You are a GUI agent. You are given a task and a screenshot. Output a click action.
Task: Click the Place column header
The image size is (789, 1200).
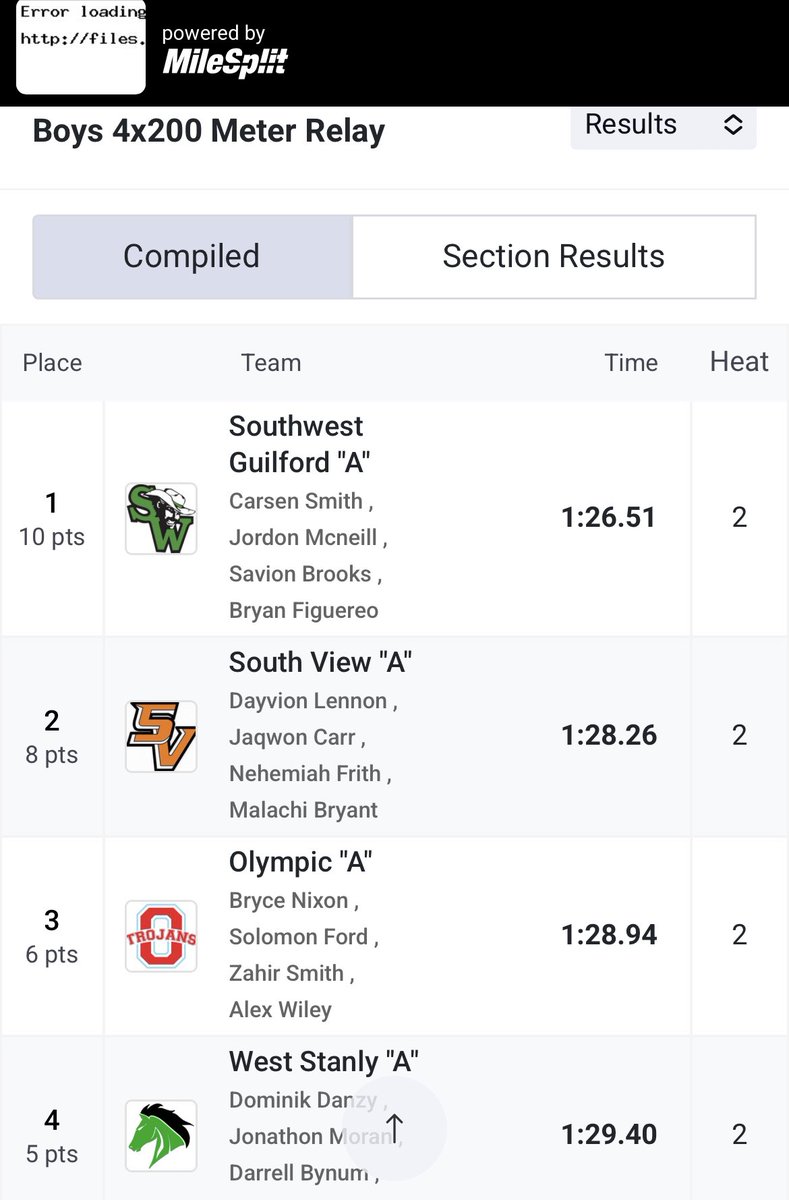click(x=52, y=363)
